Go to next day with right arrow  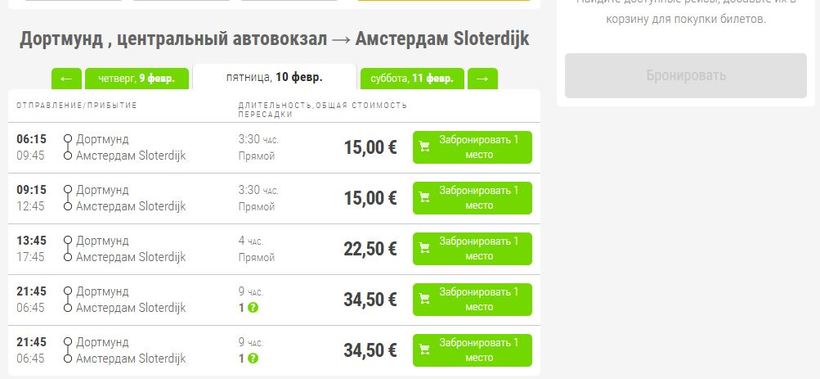pyautogui.click(x=483, y=78)
